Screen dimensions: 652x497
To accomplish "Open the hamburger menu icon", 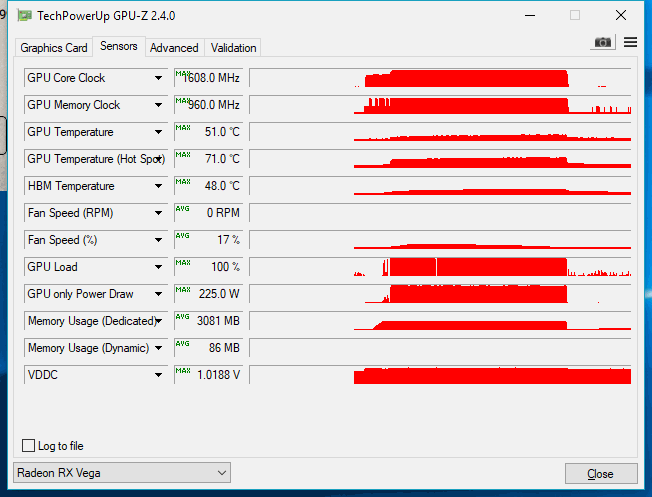I will tap(630, 42).
